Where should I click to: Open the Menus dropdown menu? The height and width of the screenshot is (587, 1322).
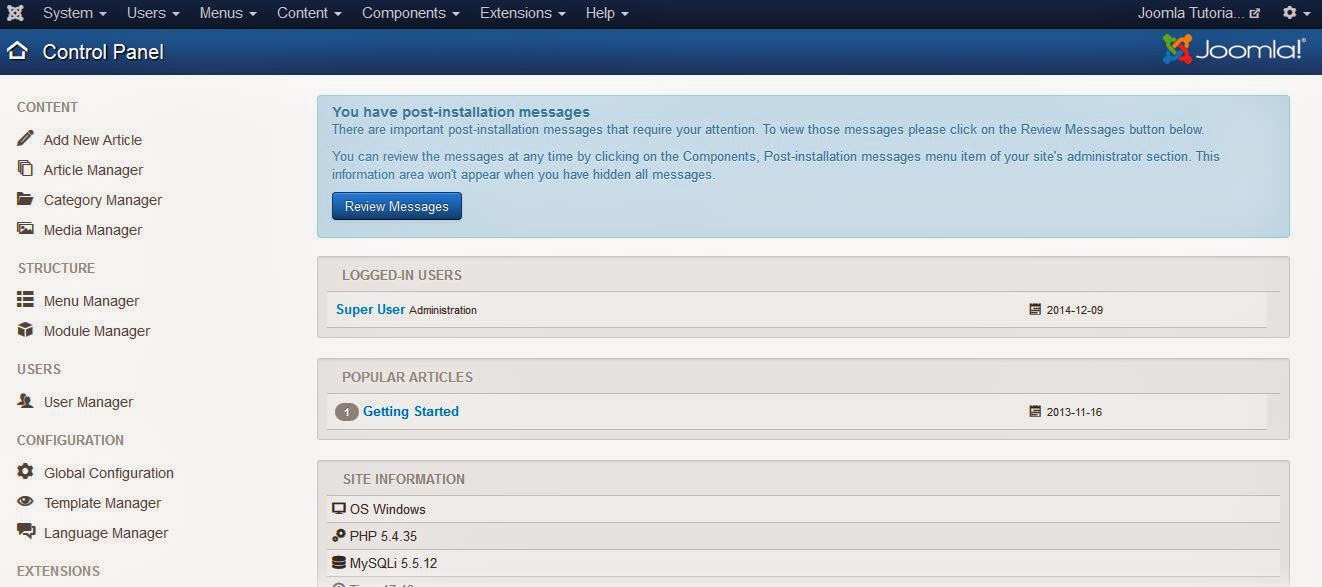tap(228, 13)
